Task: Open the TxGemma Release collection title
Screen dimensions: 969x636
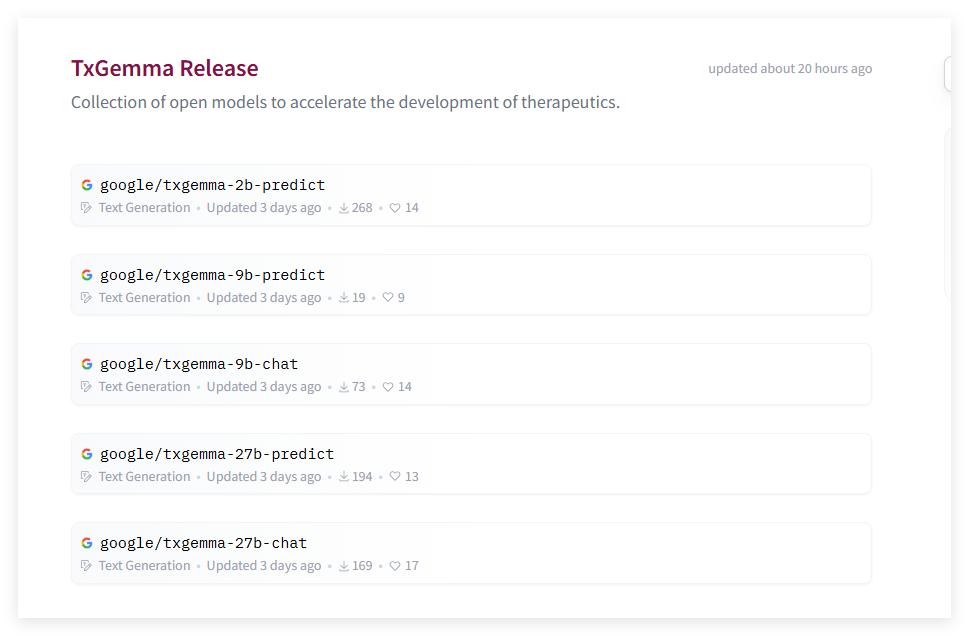Action: coord(164,68)
